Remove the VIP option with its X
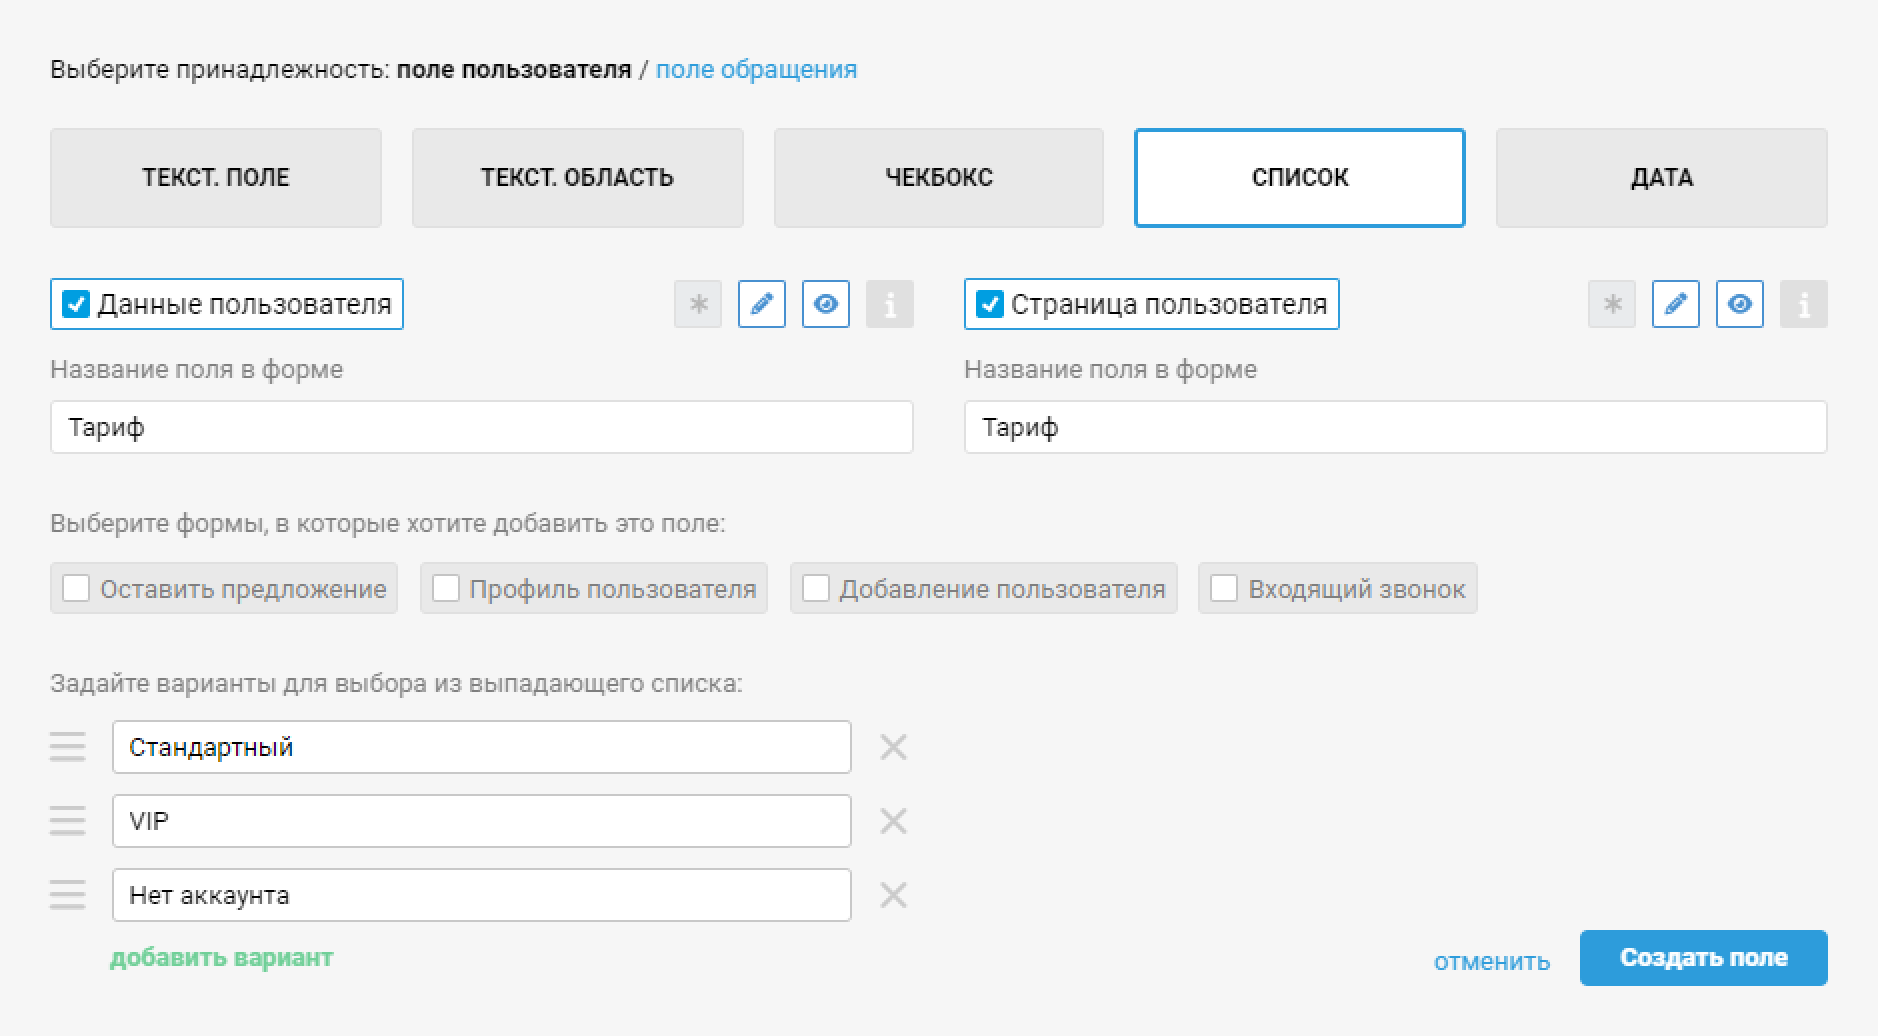The image size is (1878, 1036). (x=893, y=821)
